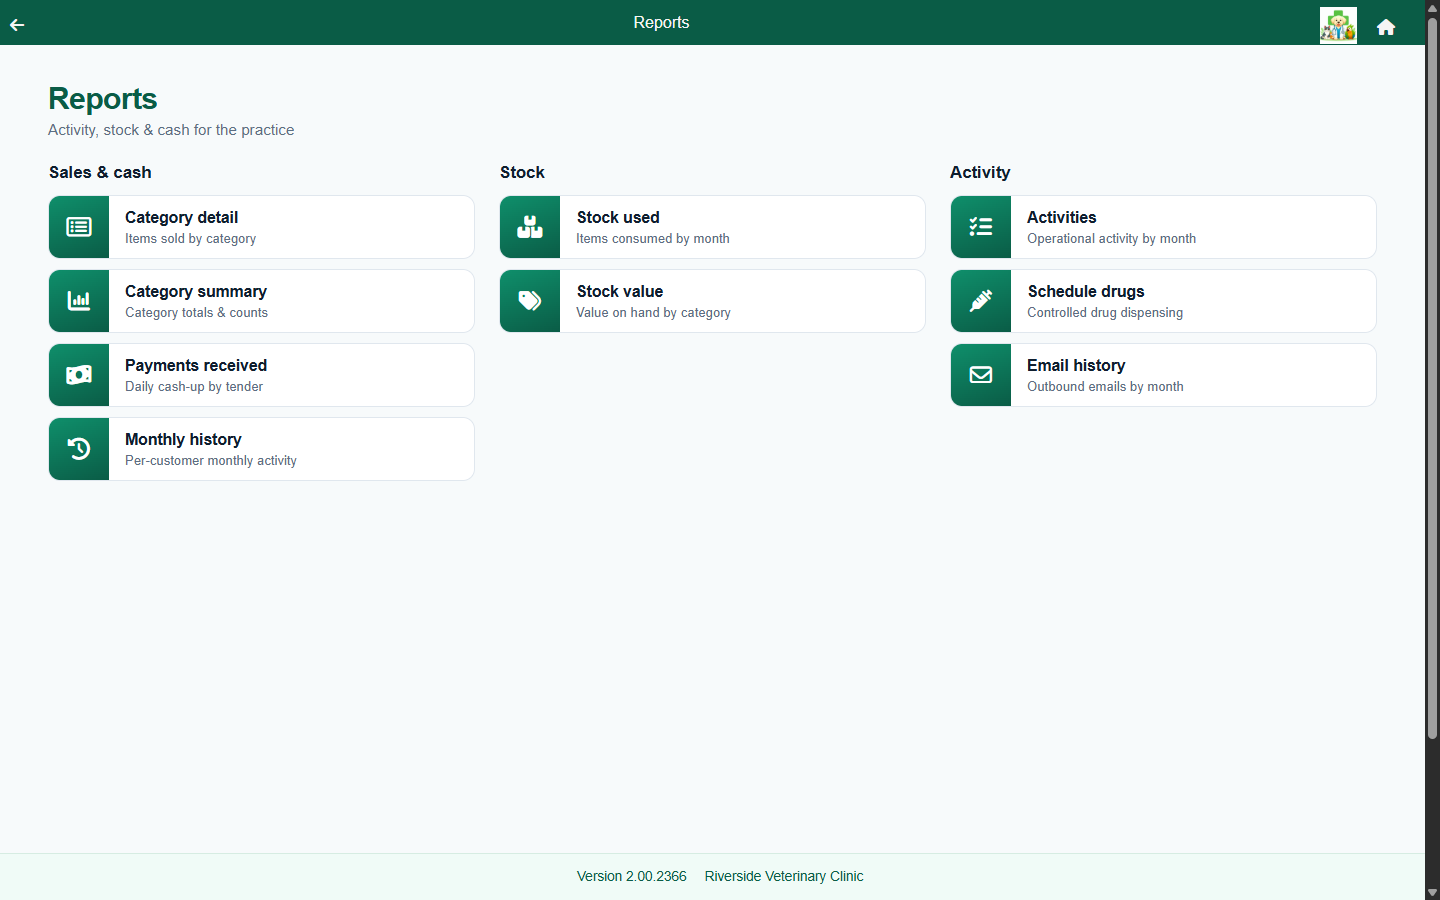Screen dimensions: 1440x900
Task: Click 'Items consumed by month' text
Action: click(x=653, y=239)
